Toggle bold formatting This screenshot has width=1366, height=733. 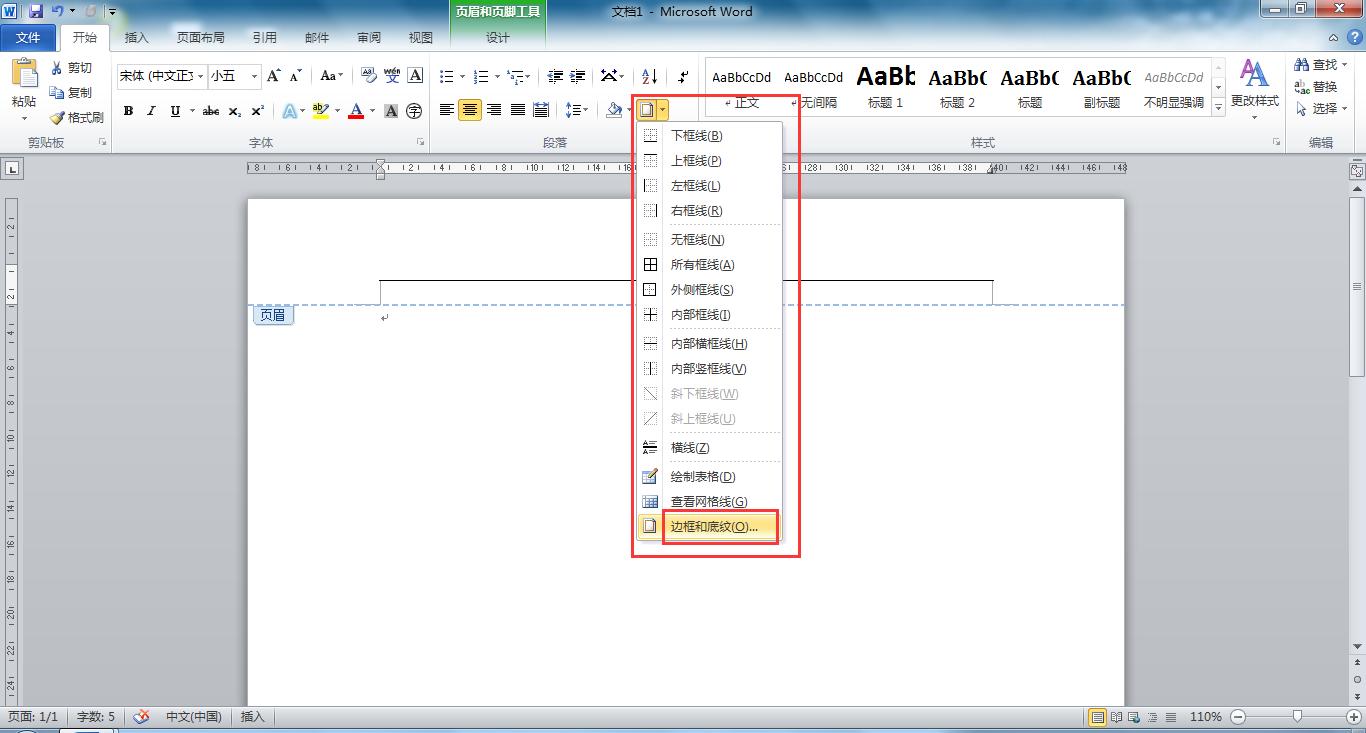(128, 111)
